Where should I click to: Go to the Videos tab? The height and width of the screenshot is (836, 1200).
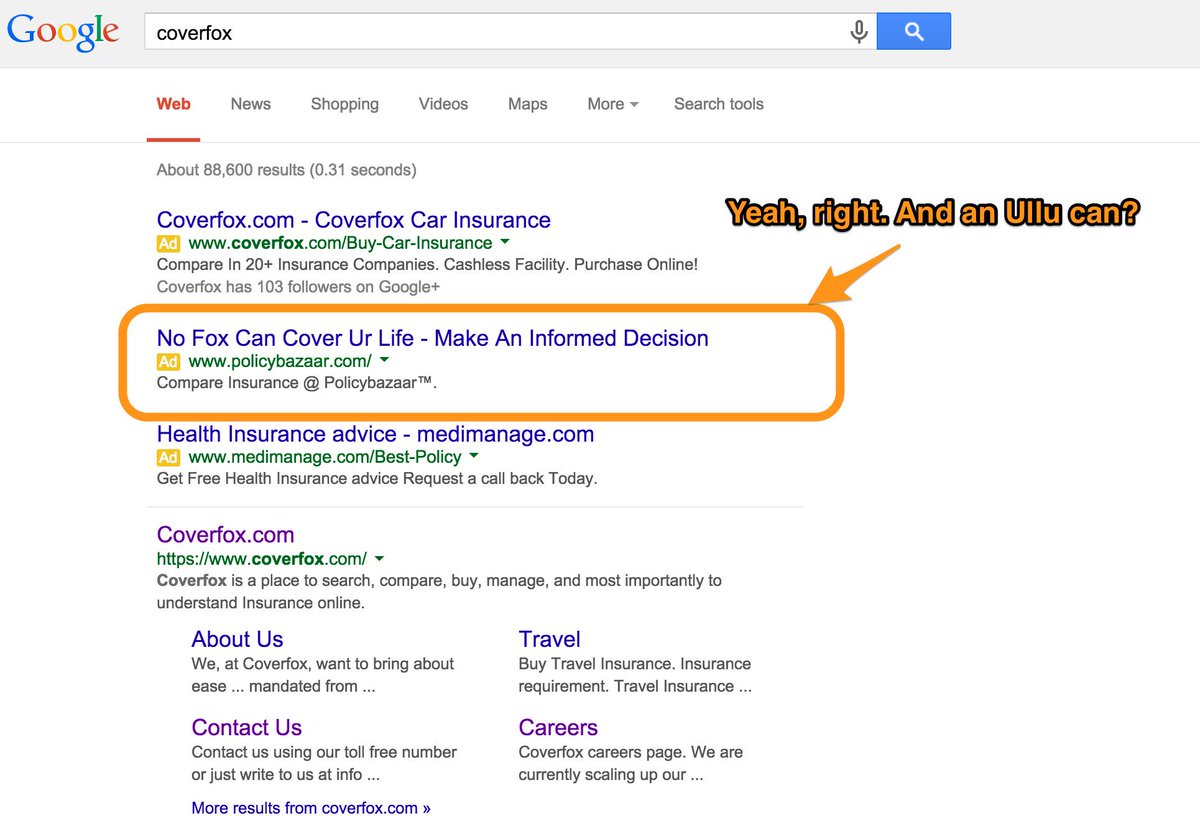pos(443,104)
